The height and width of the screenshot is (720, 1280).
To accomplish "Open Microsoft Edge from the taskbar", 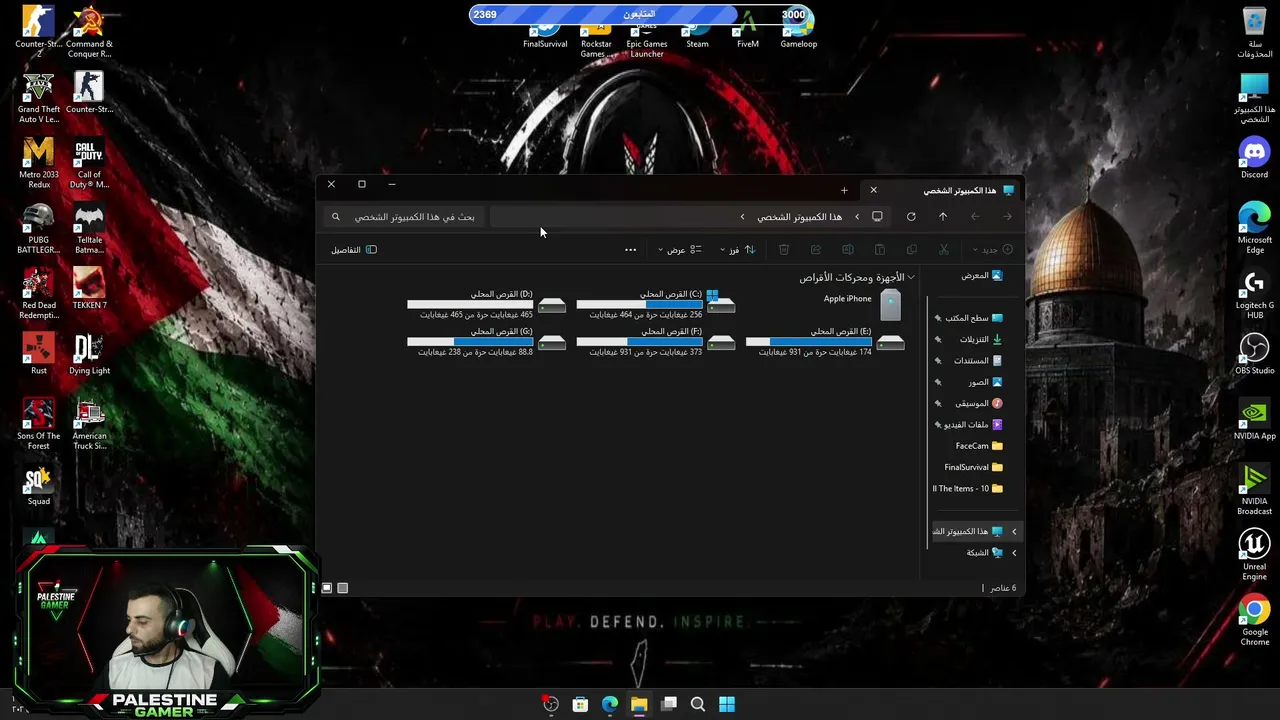I will point(610,704).
